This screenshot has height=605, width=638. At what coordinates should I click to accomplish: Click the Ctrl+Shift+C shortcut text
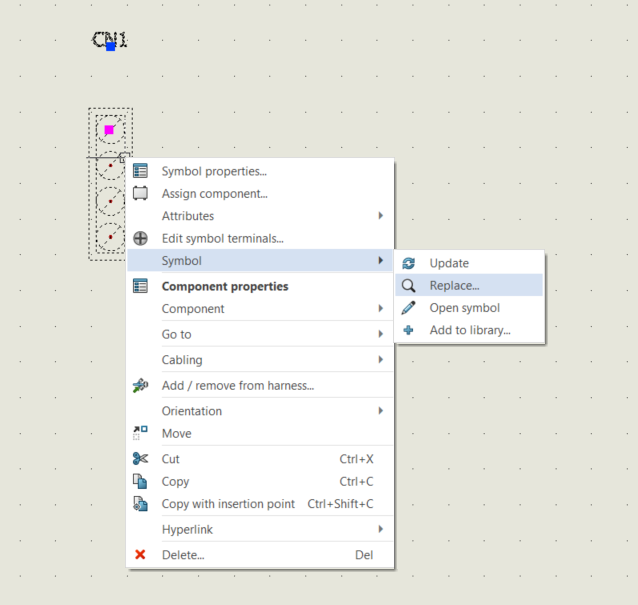pyautogui.click(x=340, y=504)
